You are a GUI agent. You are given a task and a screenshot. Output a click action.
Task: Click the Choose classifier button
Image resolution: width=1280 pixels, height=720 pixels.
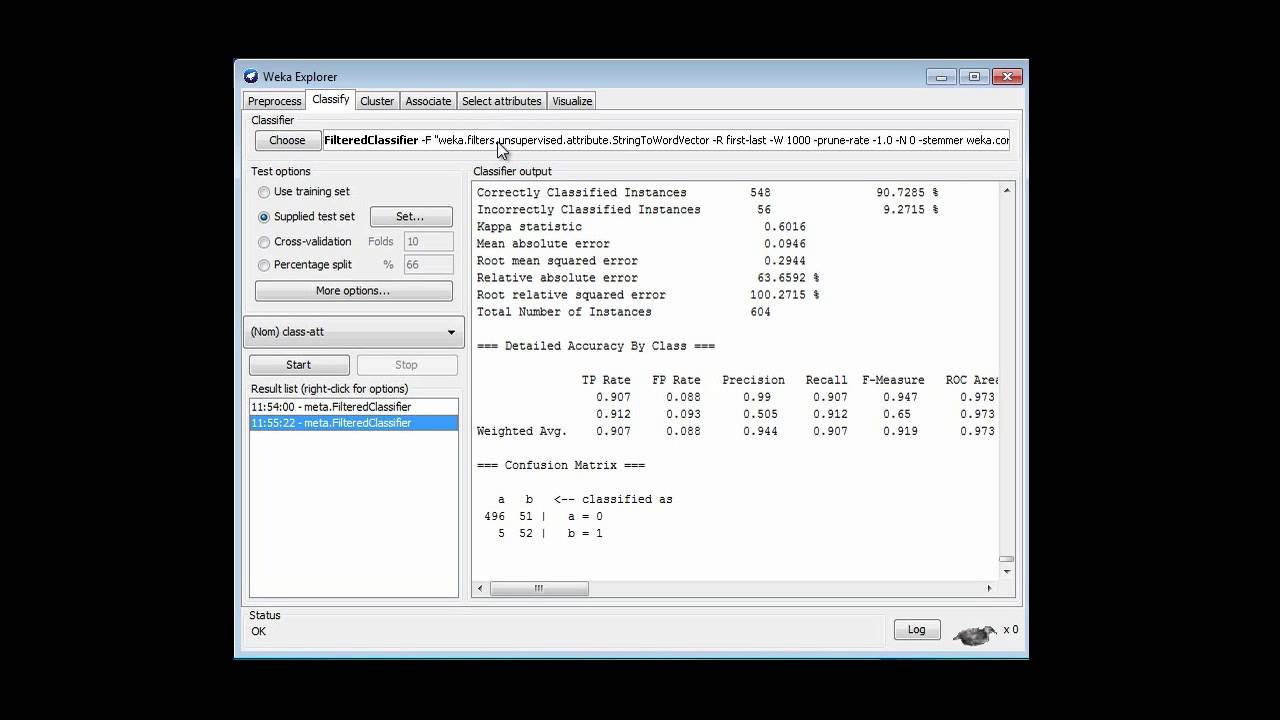(x=287, y=141)
